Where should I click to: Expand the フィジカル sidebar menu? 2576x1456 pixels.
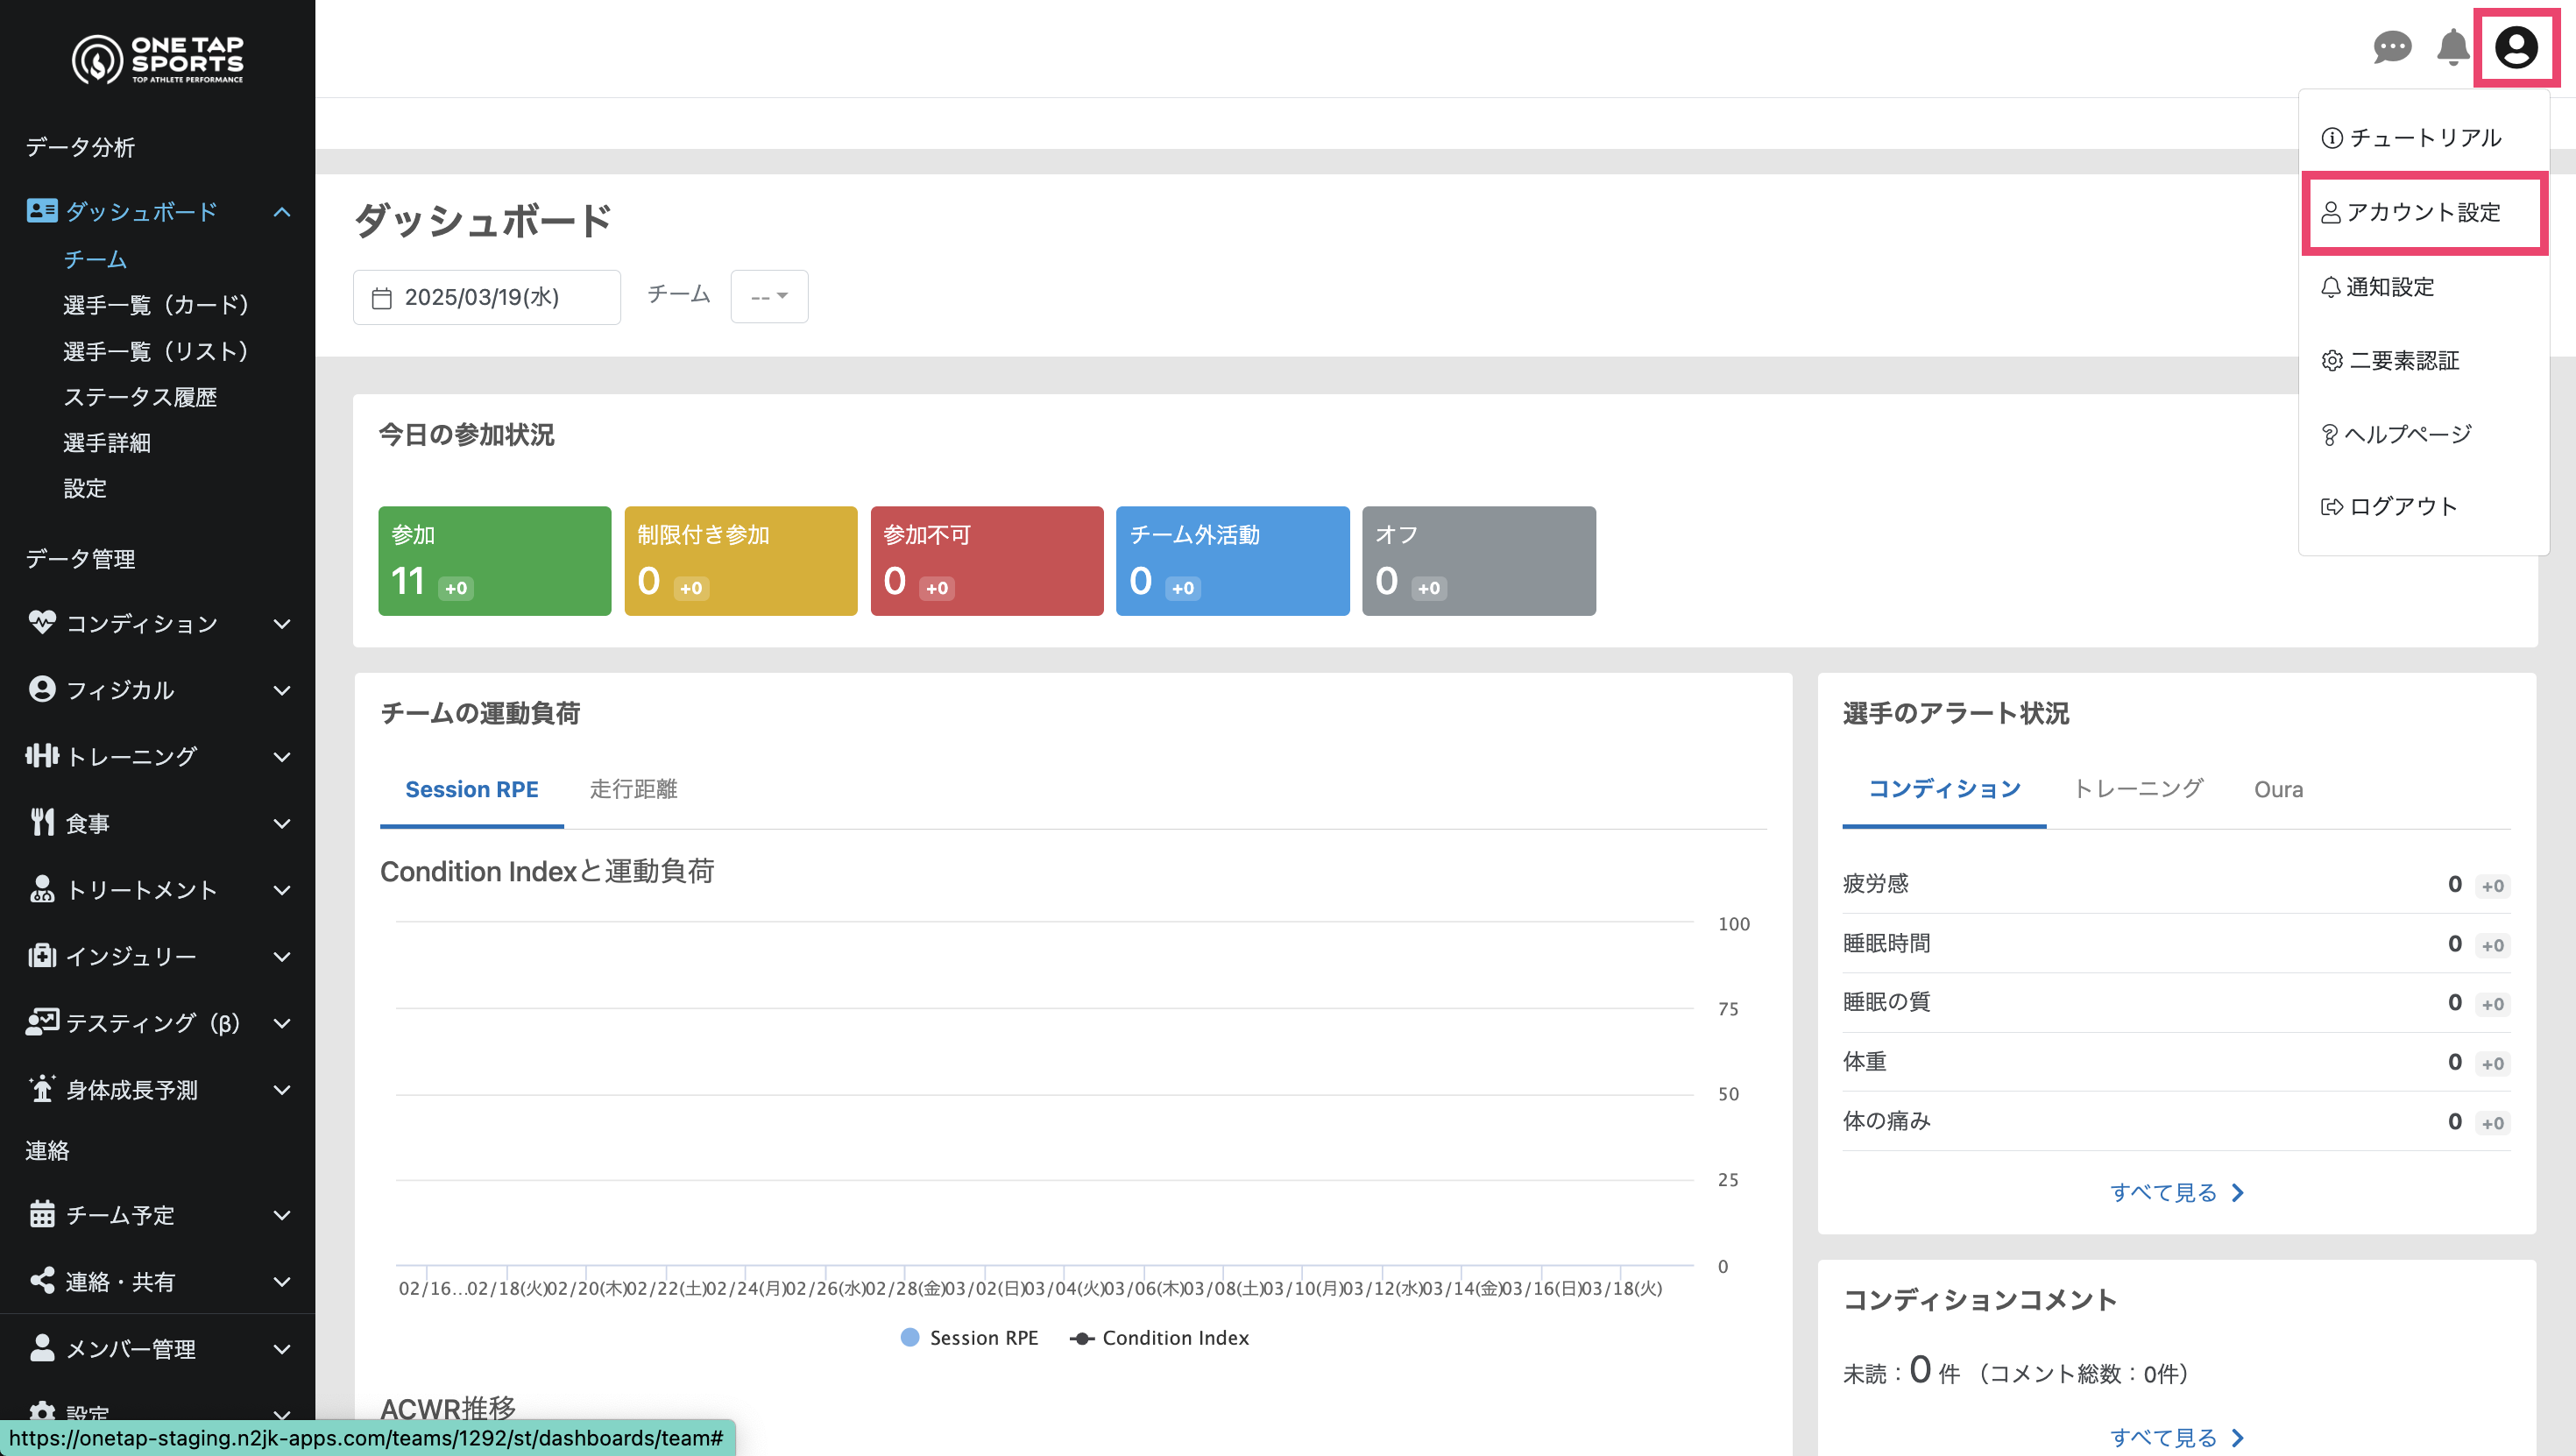pyautogui.click(x=282, y=690)
